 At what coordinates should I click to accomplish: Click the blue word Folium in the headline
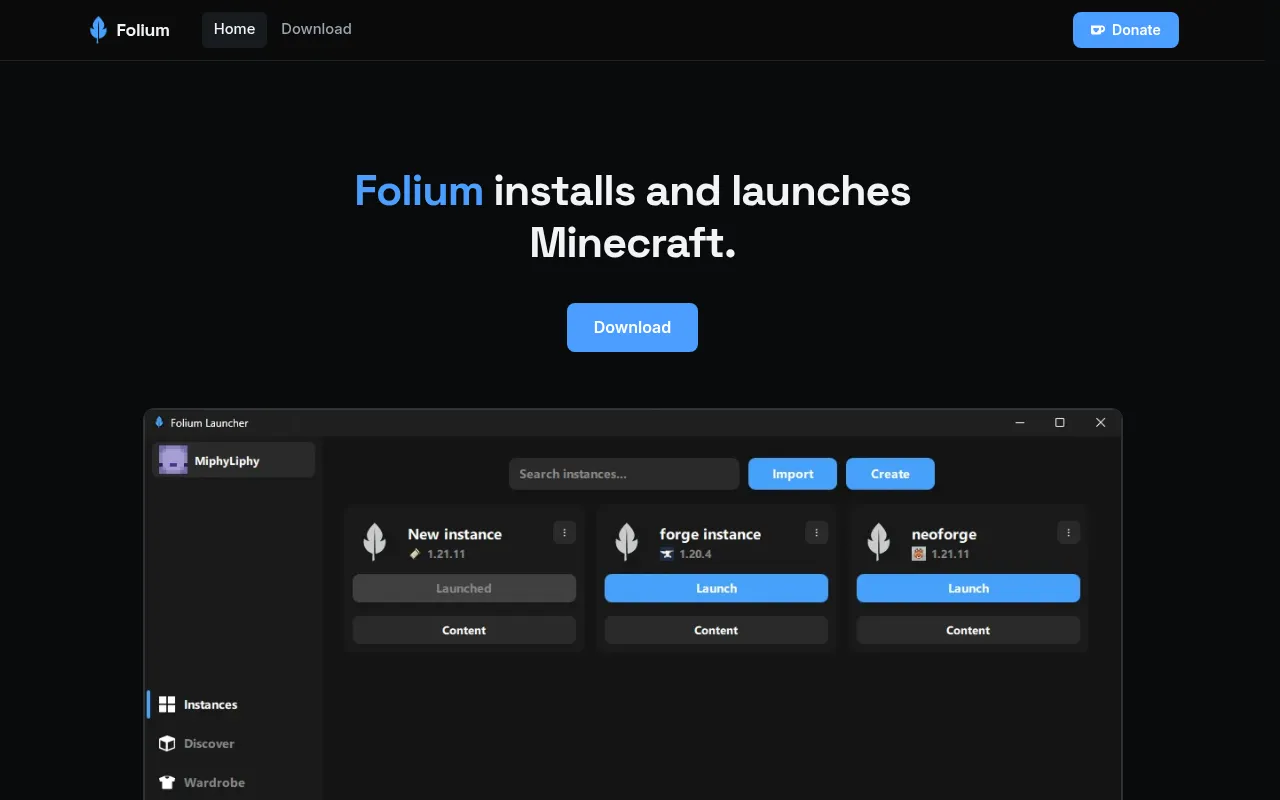(x=418, y=190)
